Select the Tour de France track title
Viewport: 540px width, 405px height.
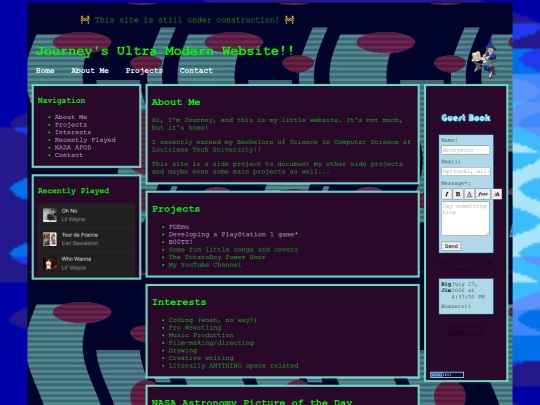[x=80, y=235]
